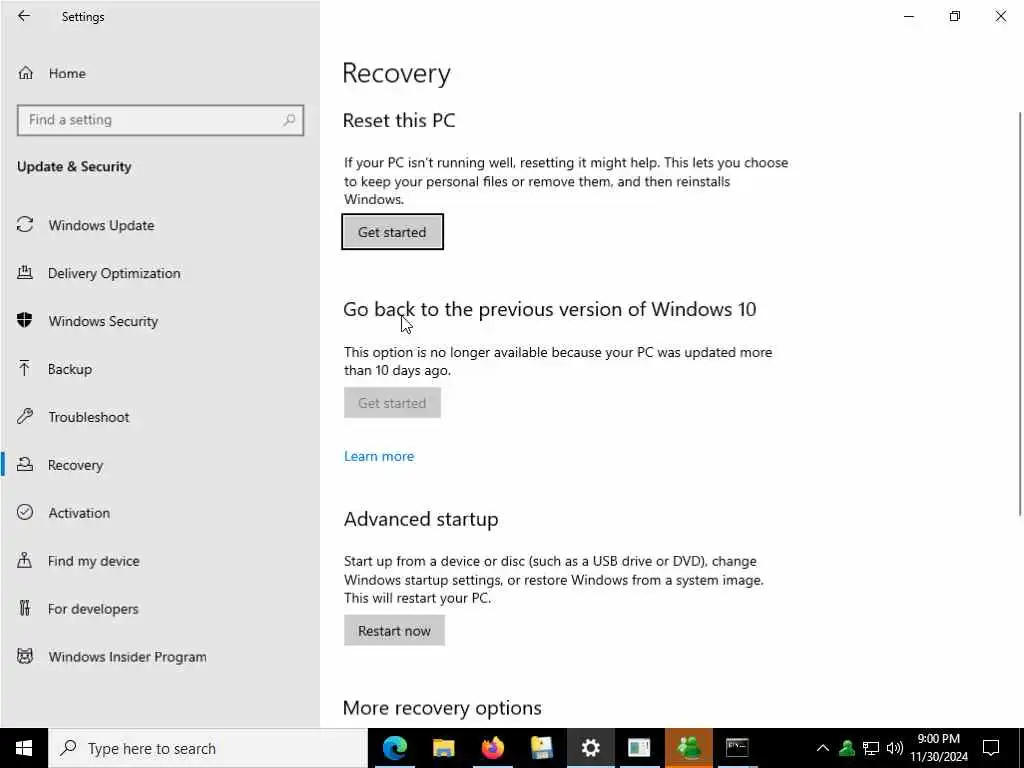
Task: Click the For developers tools icon
Action: pos(25,608)
